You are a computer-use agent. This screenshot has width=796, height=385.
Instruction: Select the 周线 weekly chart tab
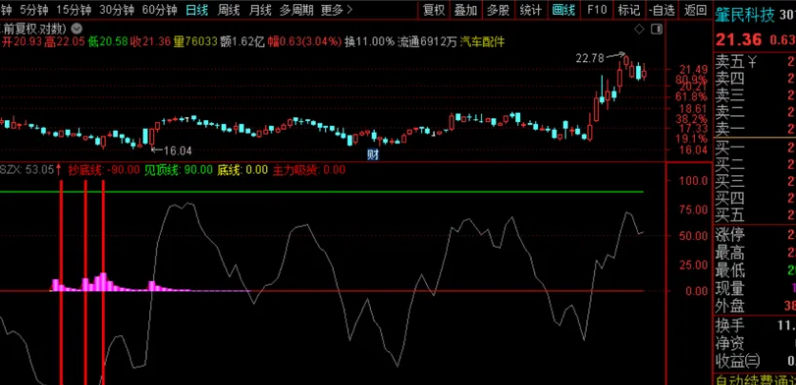pyautogui.click(x=228, y=10)
